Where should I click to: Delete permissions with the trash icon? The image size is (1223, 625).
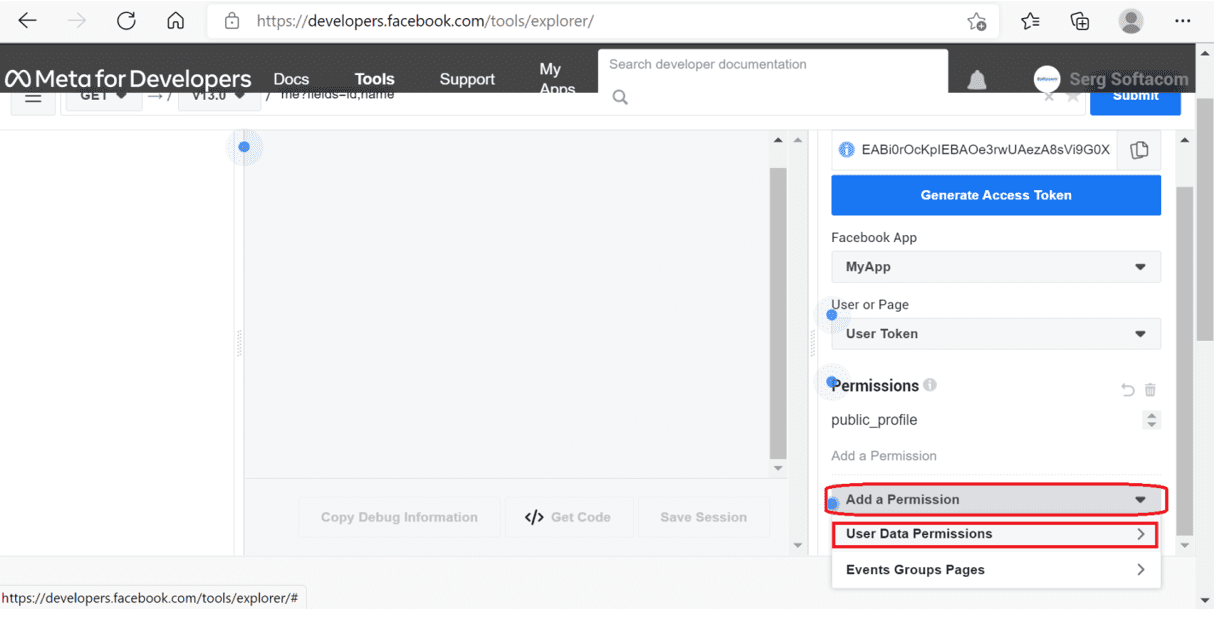click(1150, 390)
